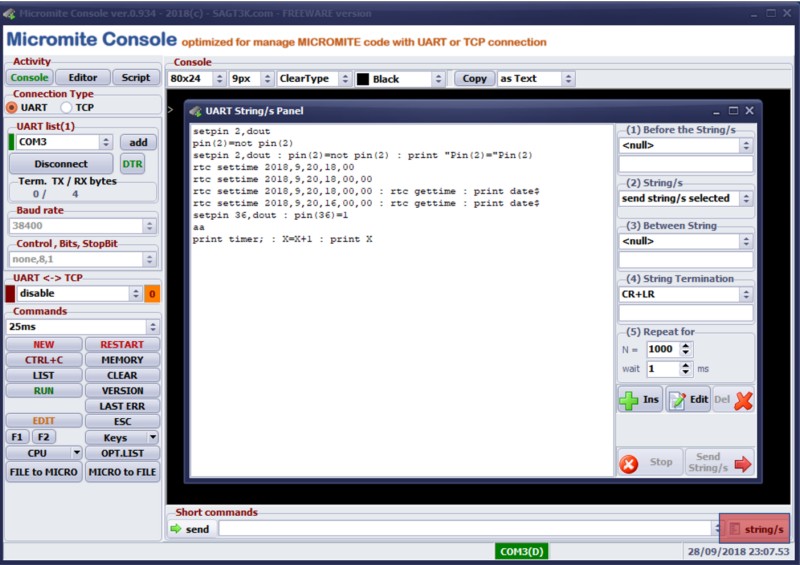Switch to the Script tab
800x565 pixels.
coord(136,77)
